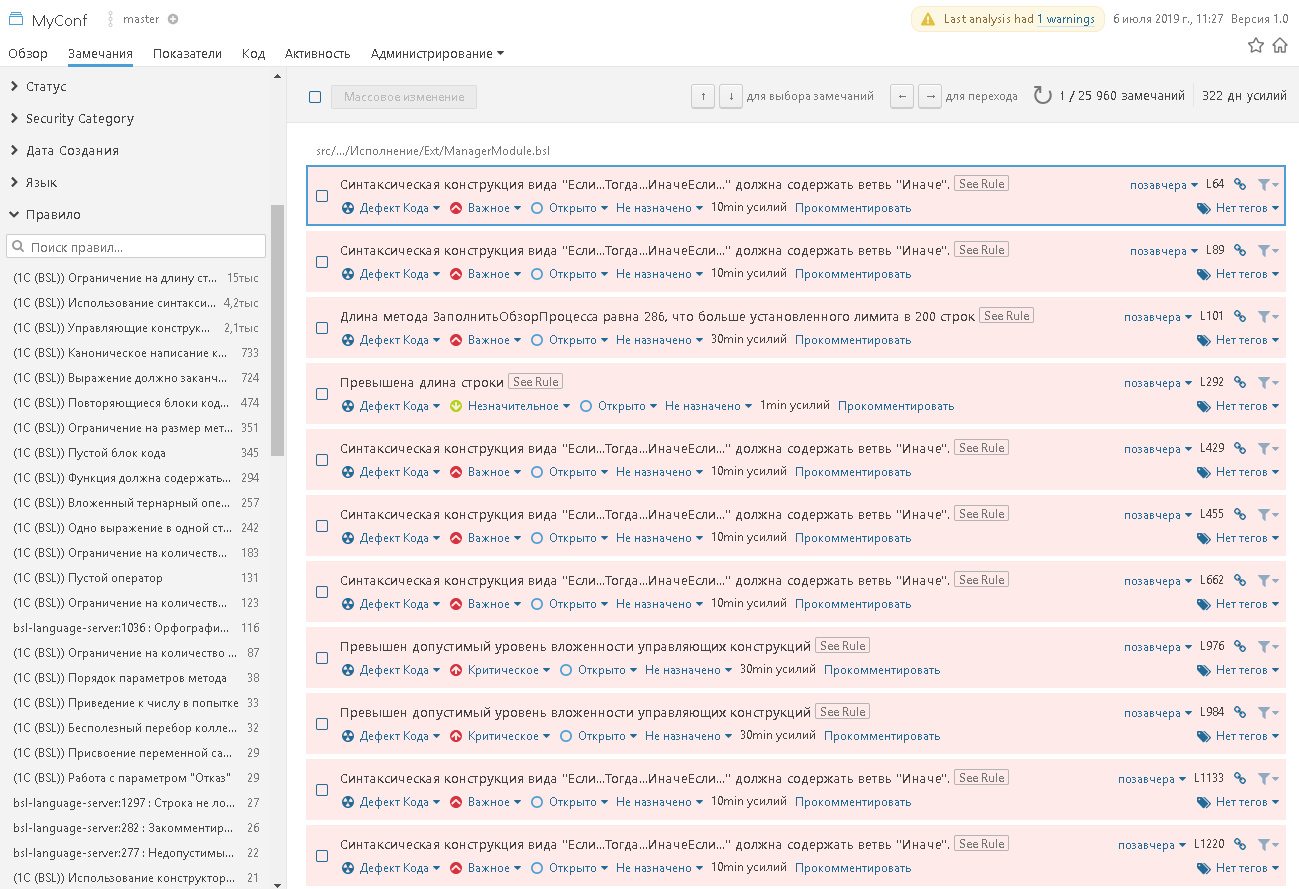Click the star favorite icon
1299x889 pixels.
coord(1256,45)
